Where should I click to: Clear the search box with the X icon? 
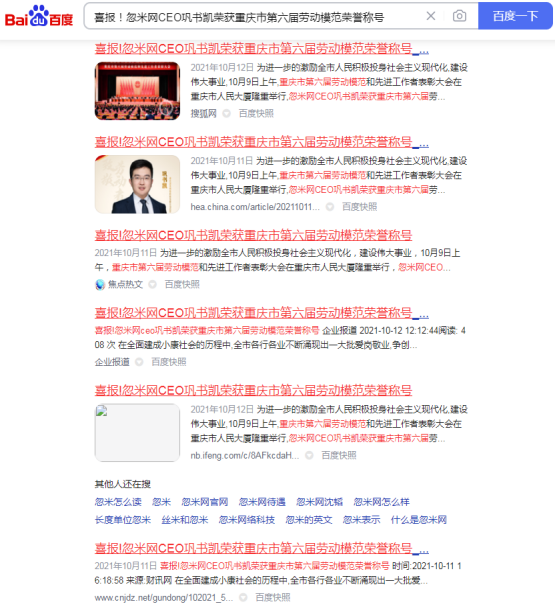(x=431, y=16)
